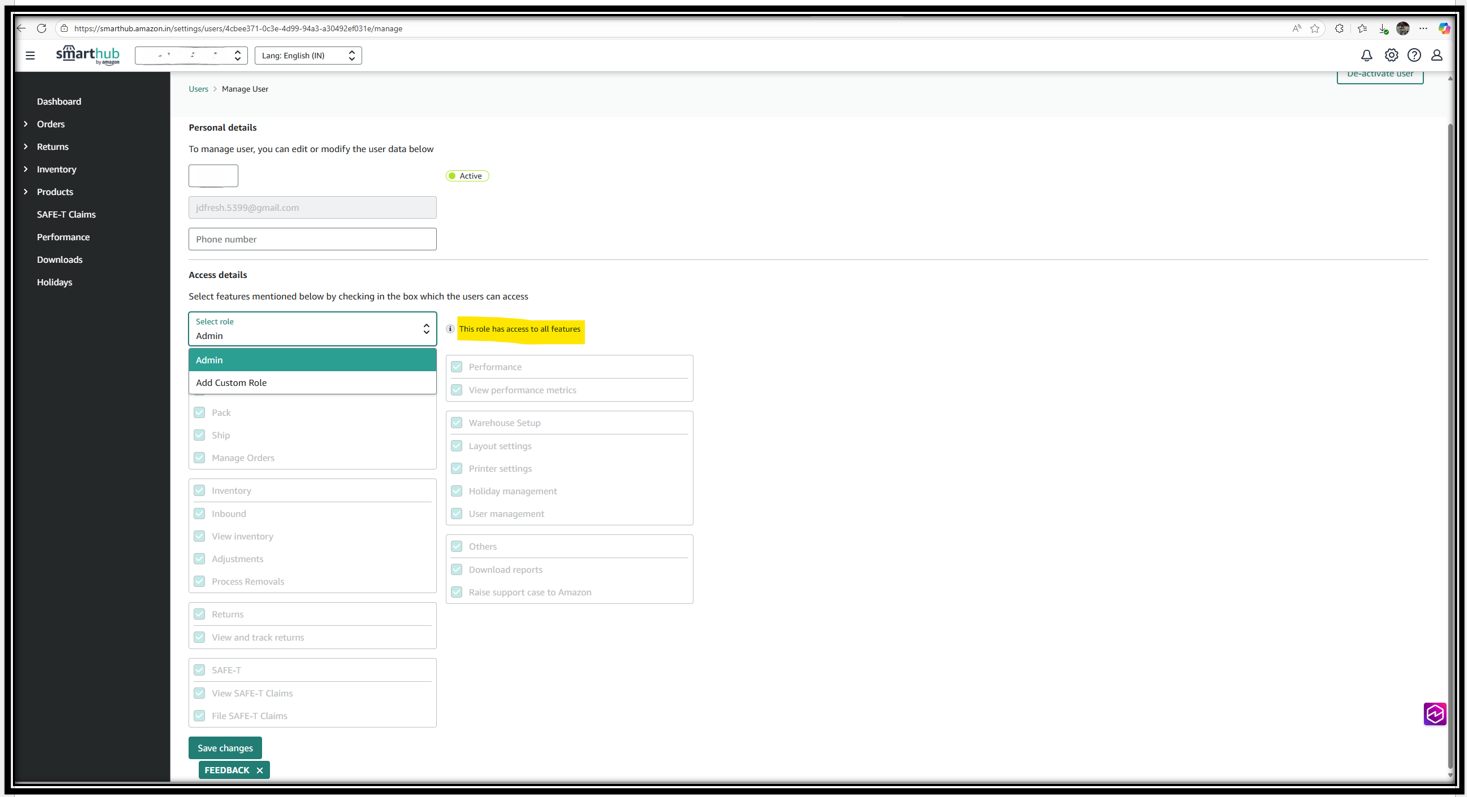The height and width of the screenshot is (797, 1467).
Task: Open the hamburger navigation menu
Action: [x=30, y=56]
